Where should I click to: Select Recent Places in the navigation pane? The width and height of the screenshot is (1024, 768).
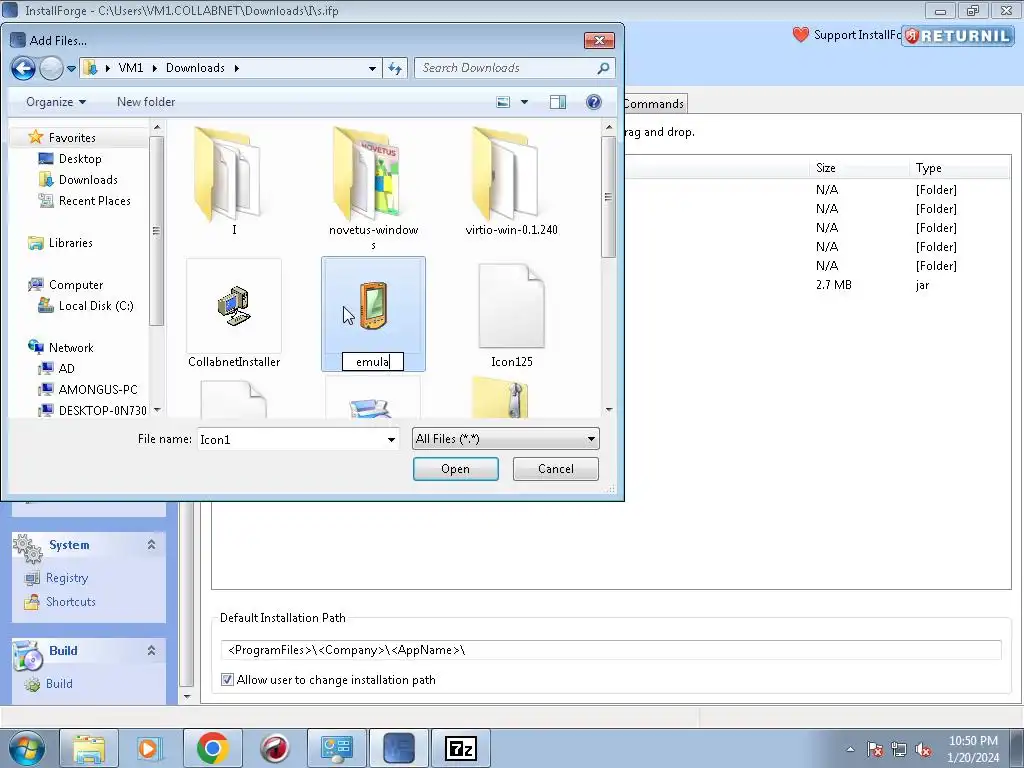94,200
